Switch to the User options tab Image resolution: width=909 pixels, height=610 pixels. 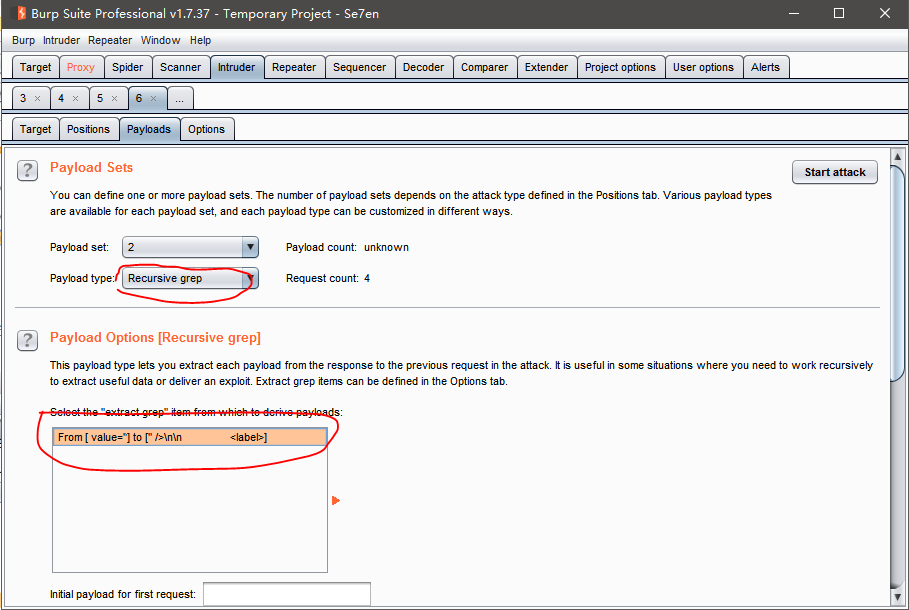point(703,67)
